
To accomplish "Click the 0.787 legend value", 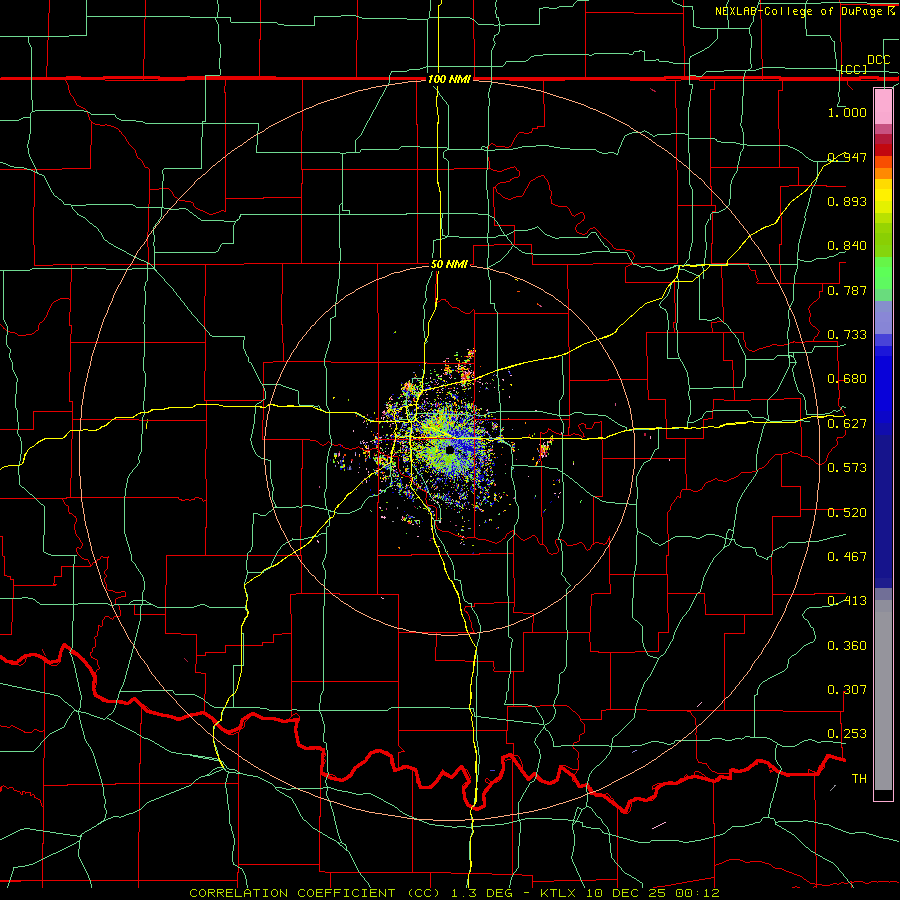I will point(847,290).
